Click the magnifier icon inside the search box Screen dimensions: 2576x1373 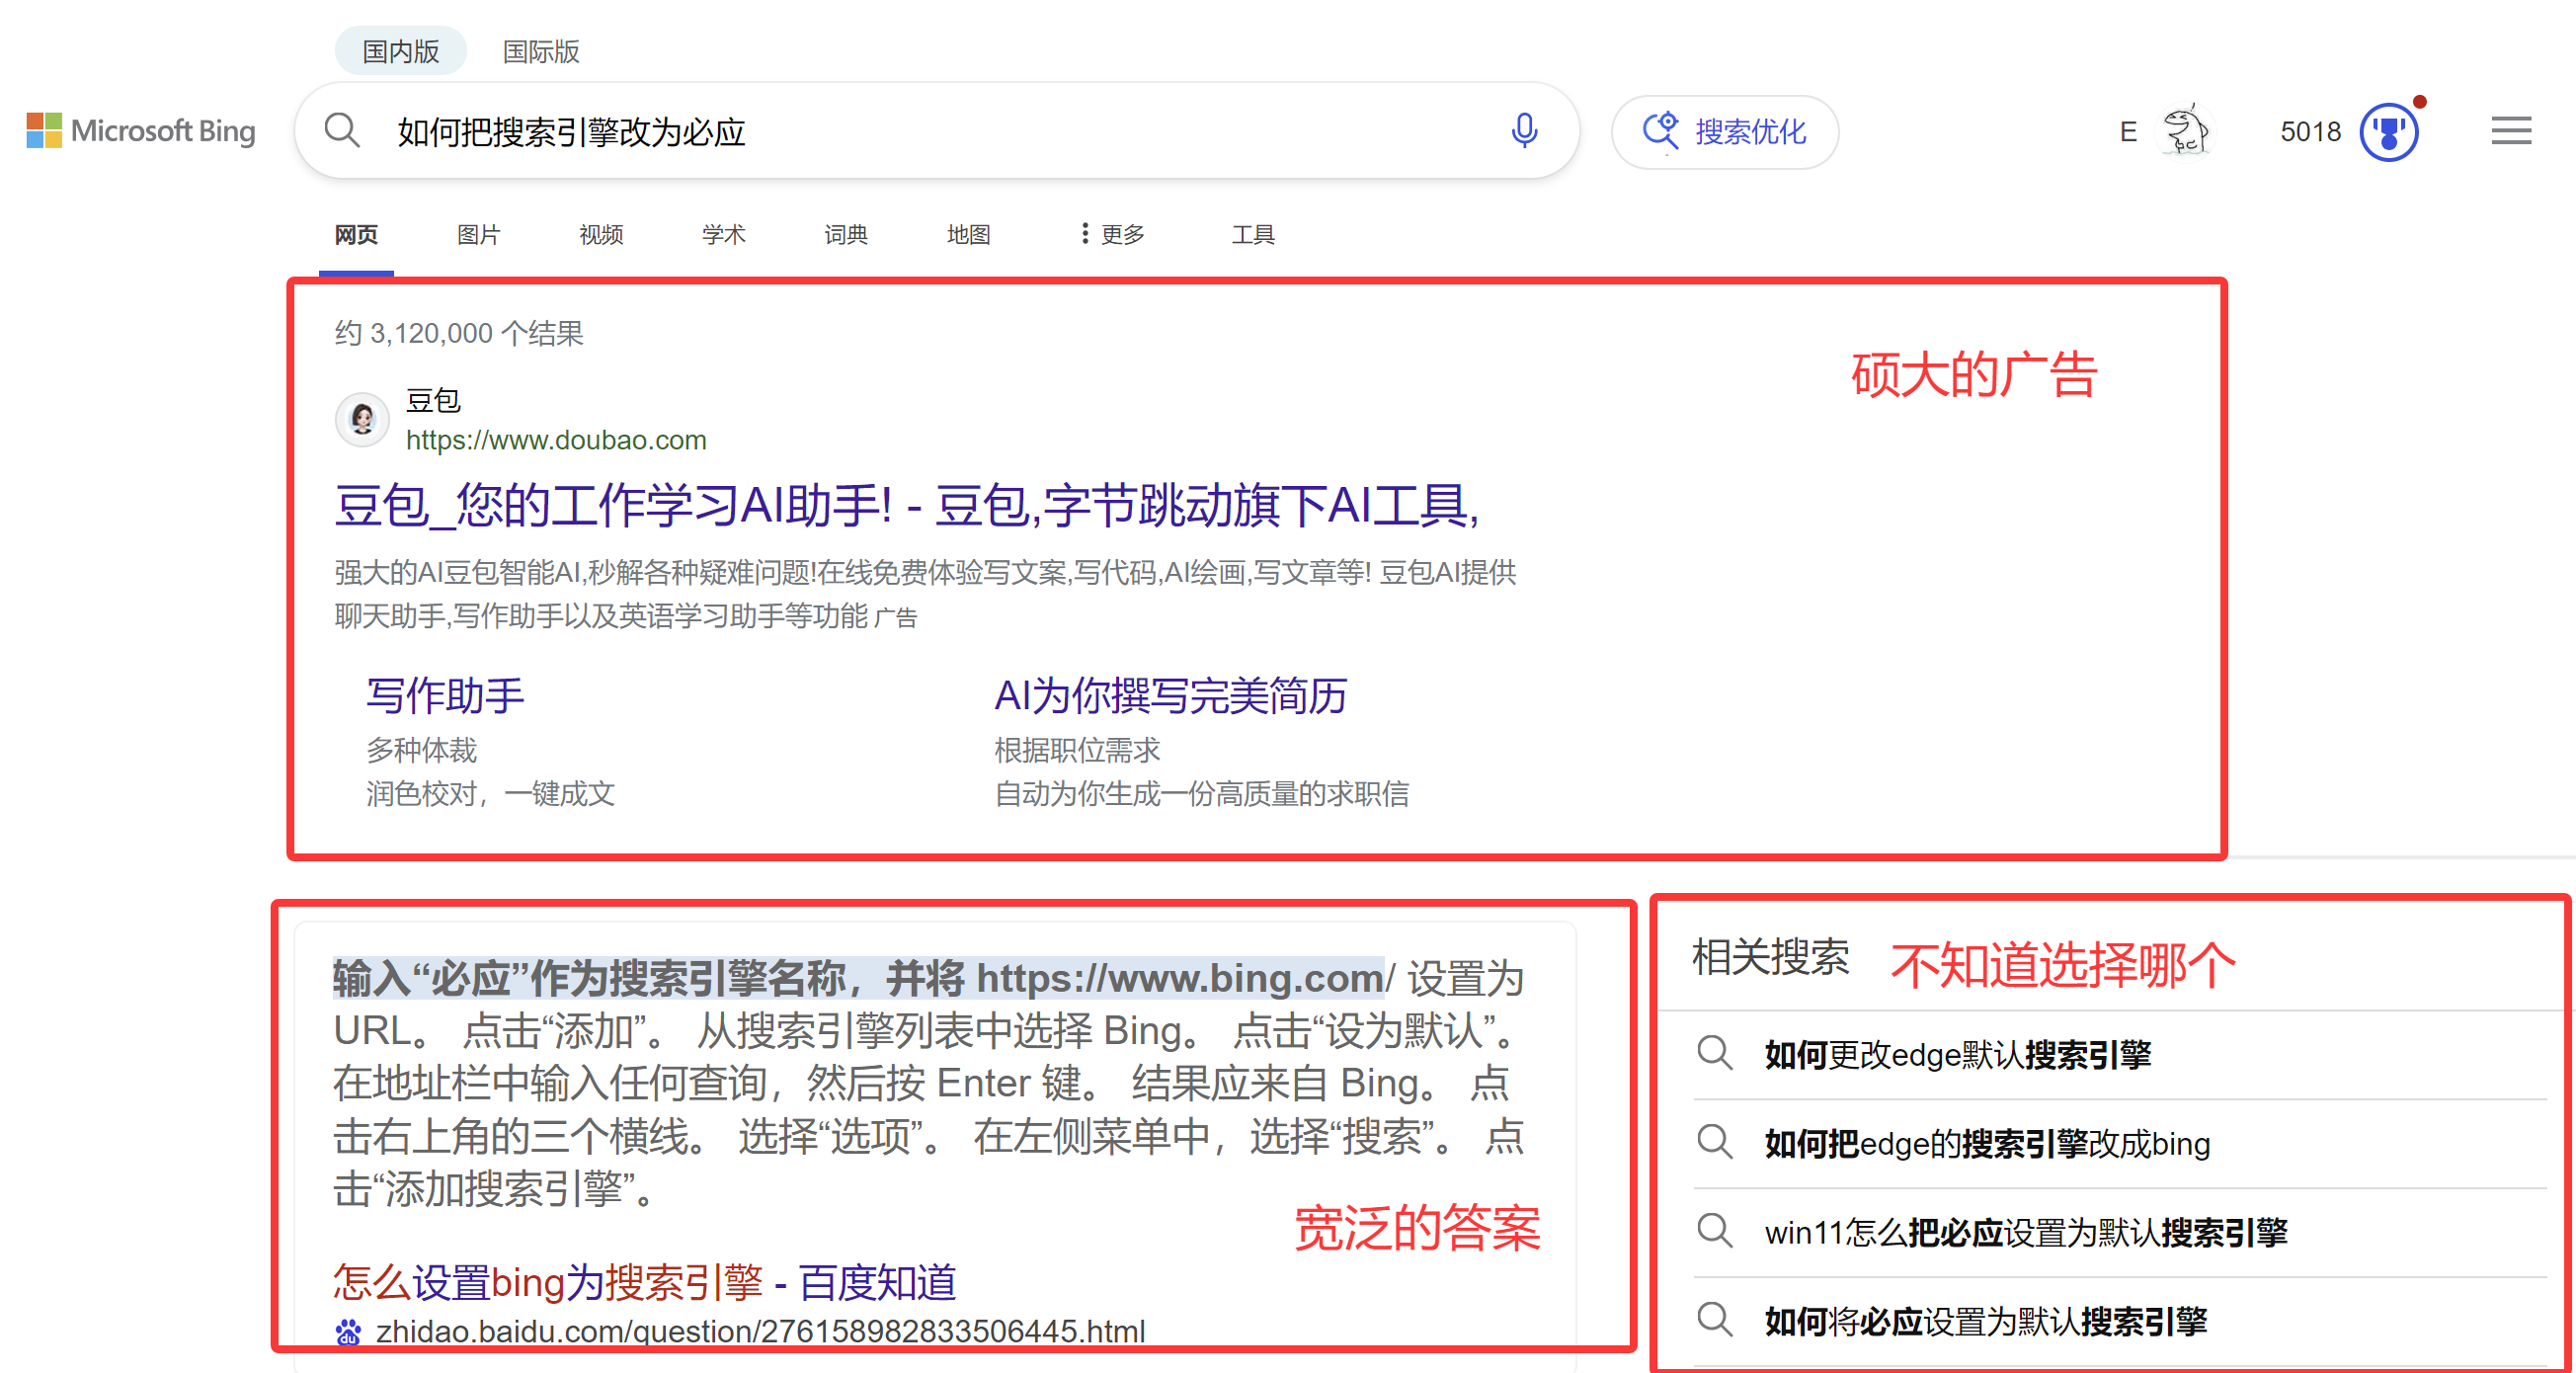(343, 130)
